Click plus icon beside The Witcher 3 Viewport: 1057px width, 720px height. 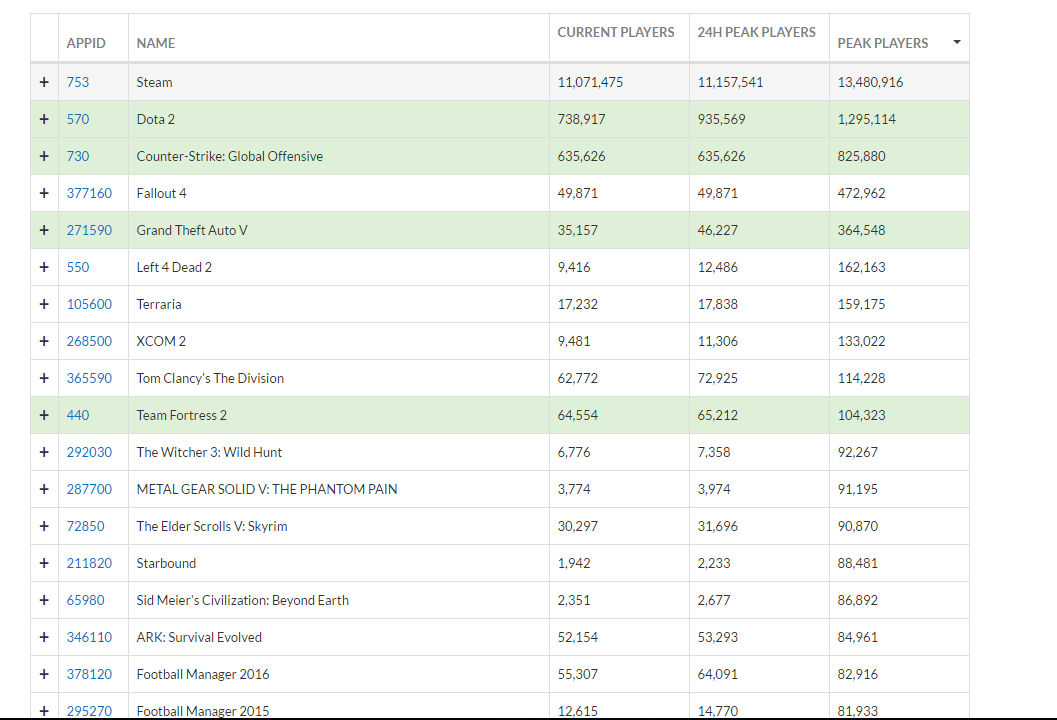[x=44, y=452]
